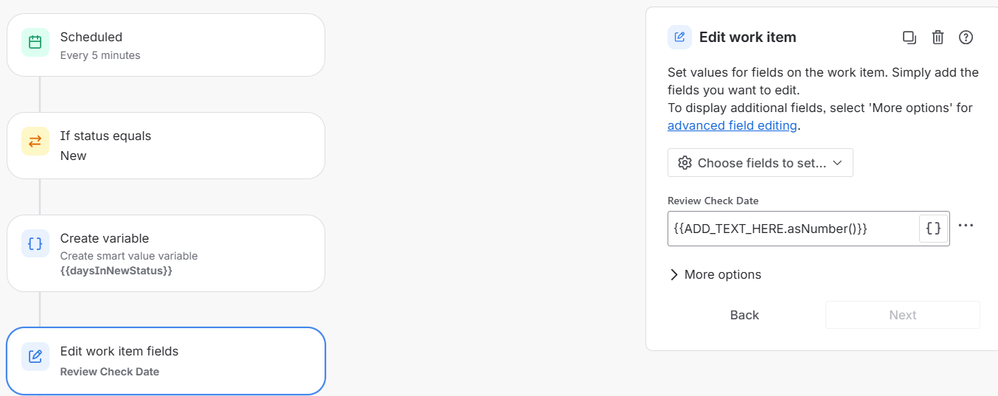
Task: Click the gear icon in Choose fields dropdown
Action: click(685, 163)
